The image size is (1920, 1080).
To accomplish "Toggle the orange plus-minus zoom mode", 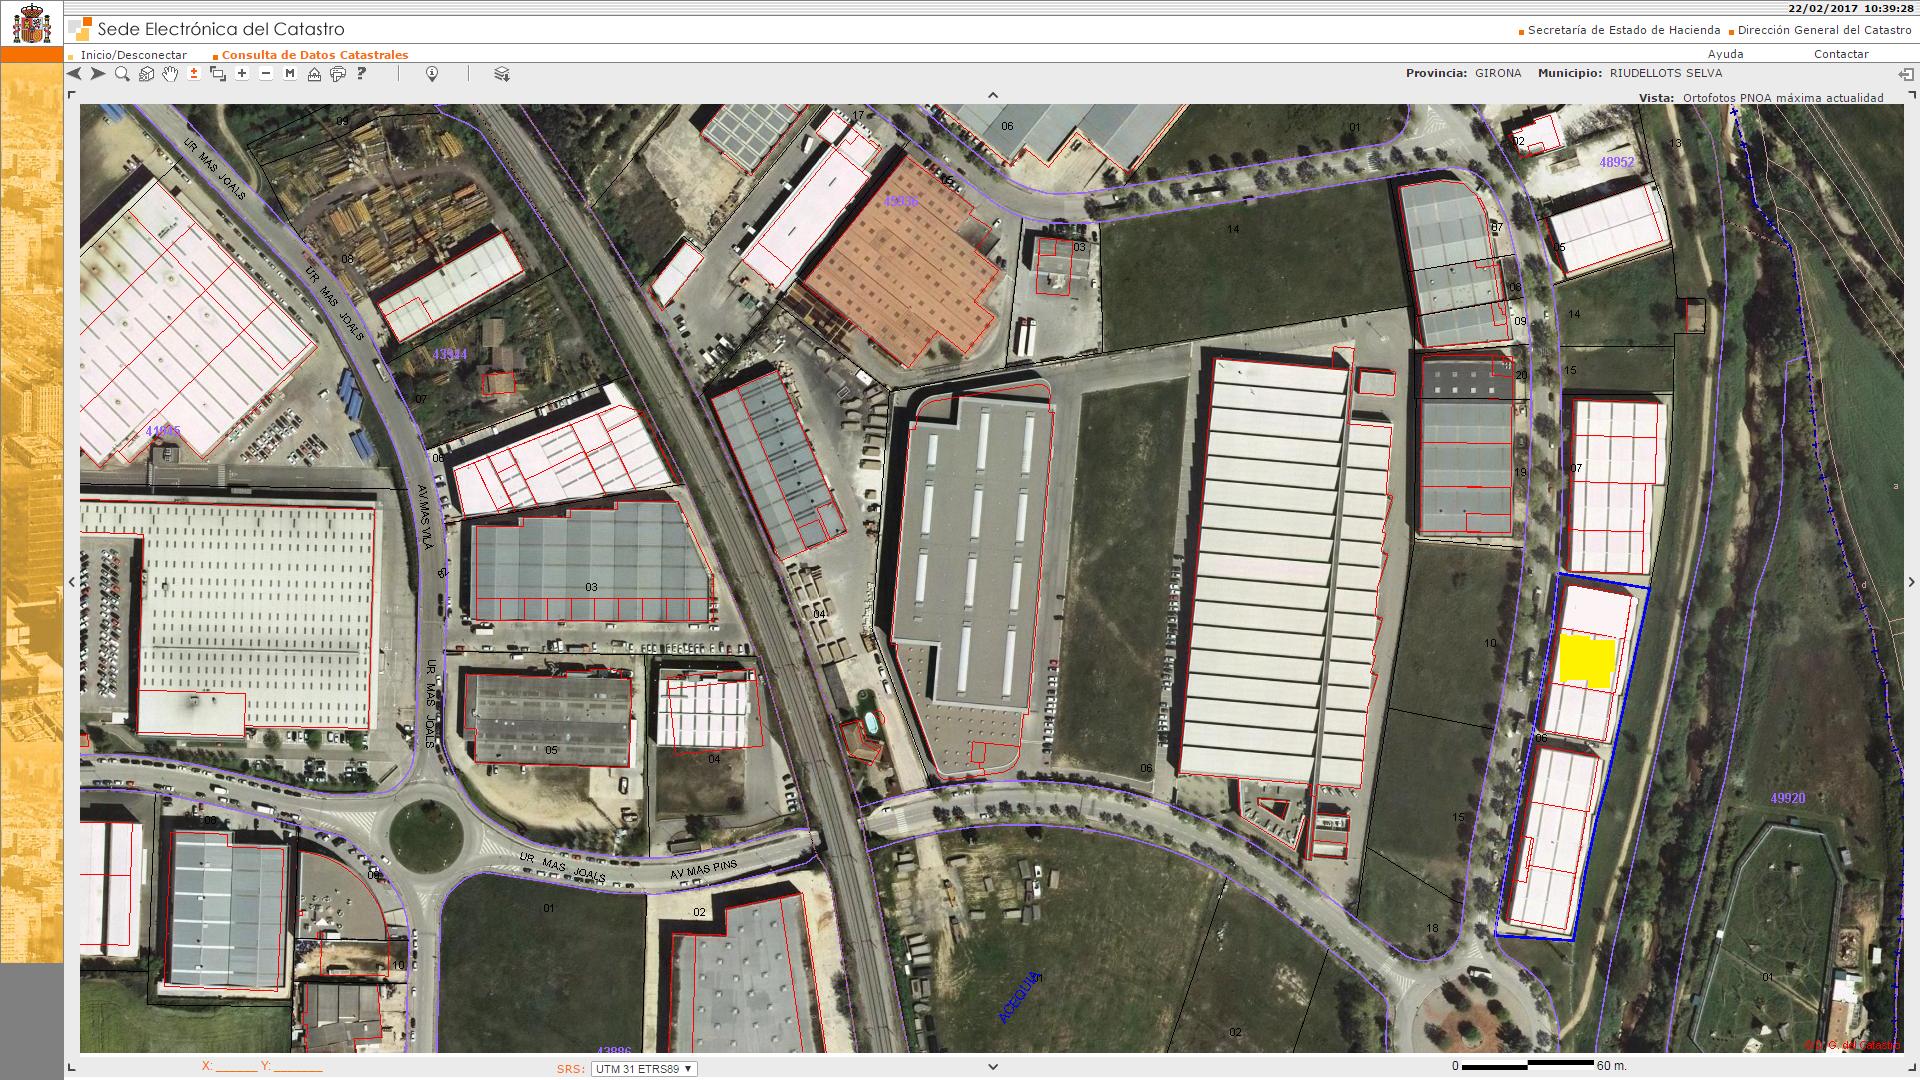I will coord(194,74).
